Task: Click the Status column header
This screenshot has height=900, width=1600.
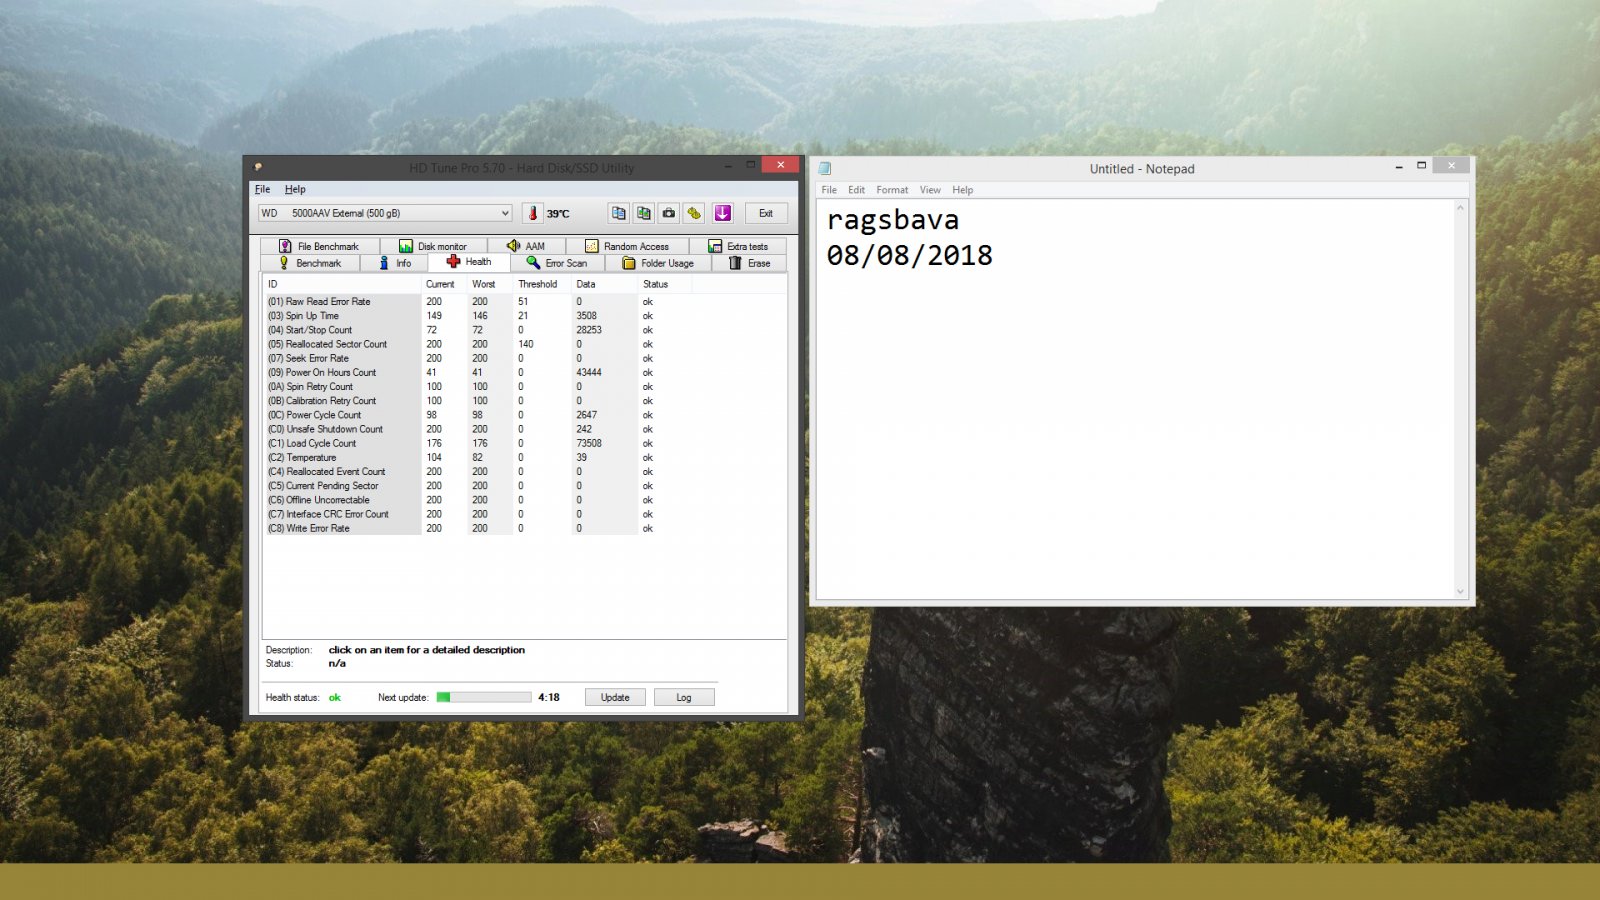Action: point(665,284)
